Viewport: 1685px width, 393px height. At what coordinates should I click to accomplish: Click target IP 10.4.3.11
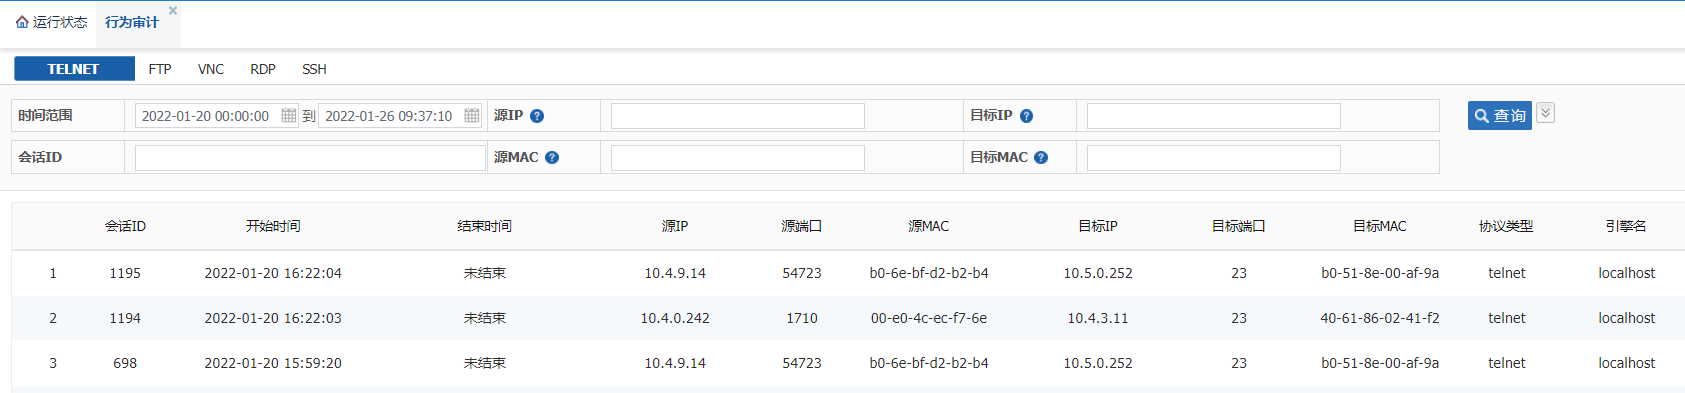1098,318
